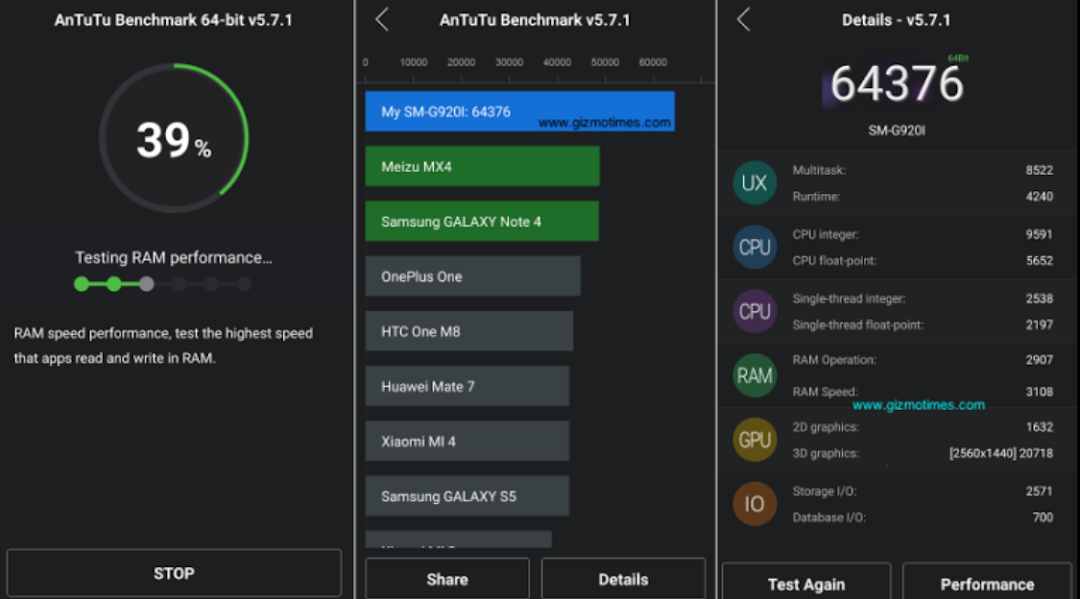Select Samsung GALAXY Note 4 bar
Image resolution: width=1080 pixels, height=599 pixels.
[482, 221]
